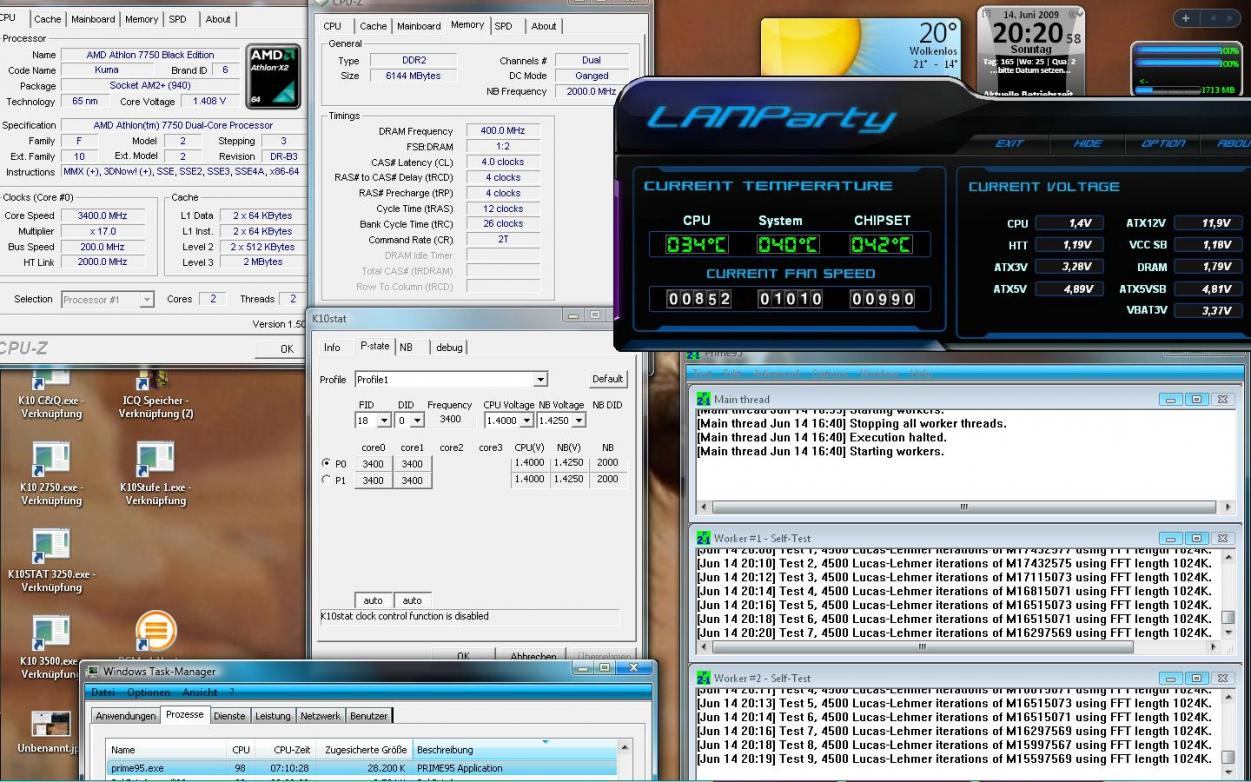Switch to the NB tab in K10stat
This screenshot has height=782, width=1251.
(407, 347)
